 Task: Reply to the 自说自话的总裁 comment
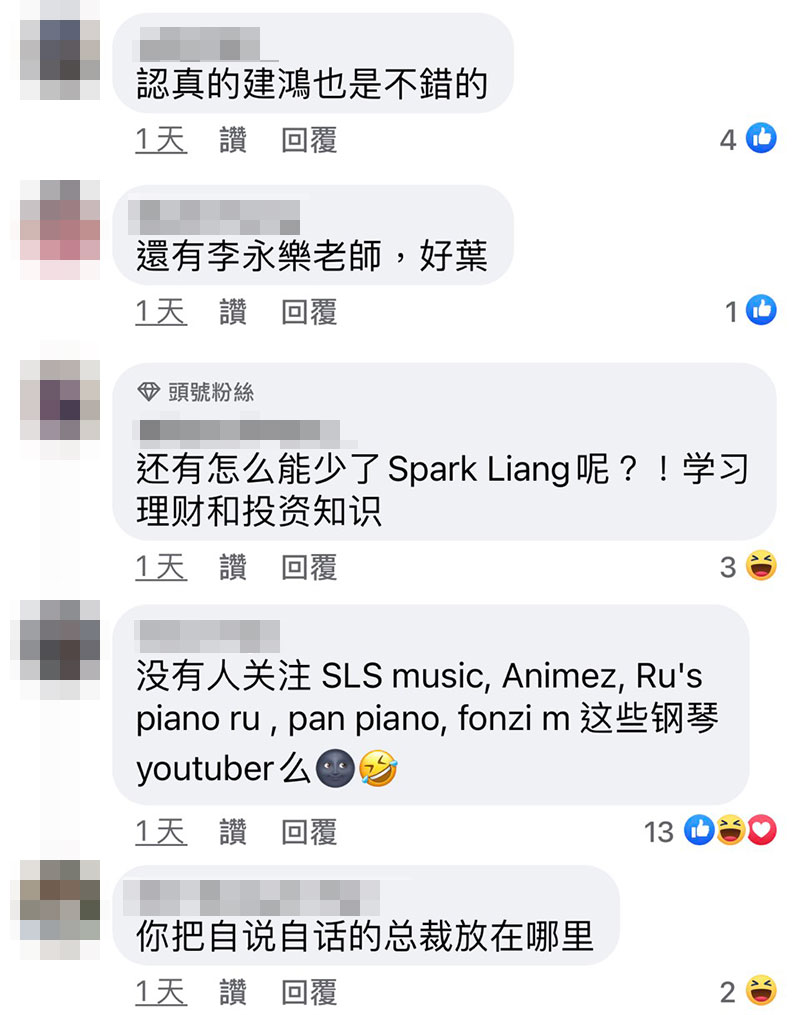(x=309, y=992)
